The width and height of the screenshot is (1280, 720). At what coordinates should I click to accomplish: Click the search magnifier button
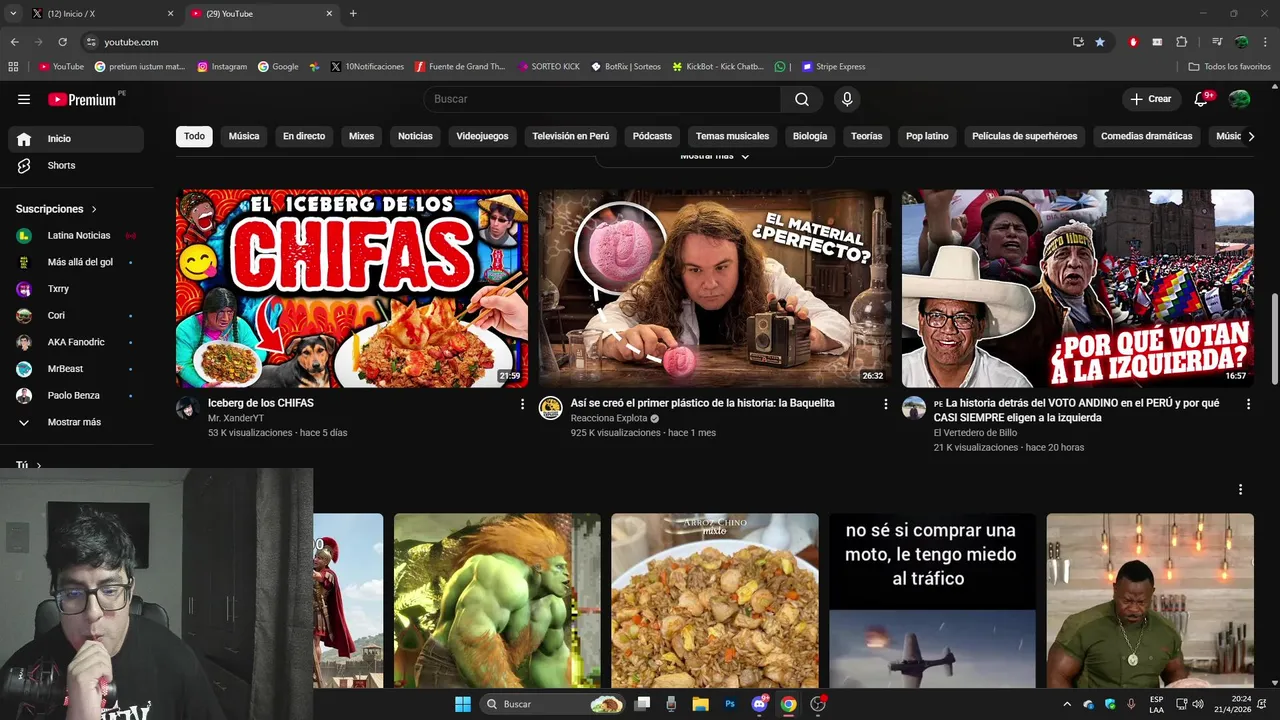(x=802, y=99)
